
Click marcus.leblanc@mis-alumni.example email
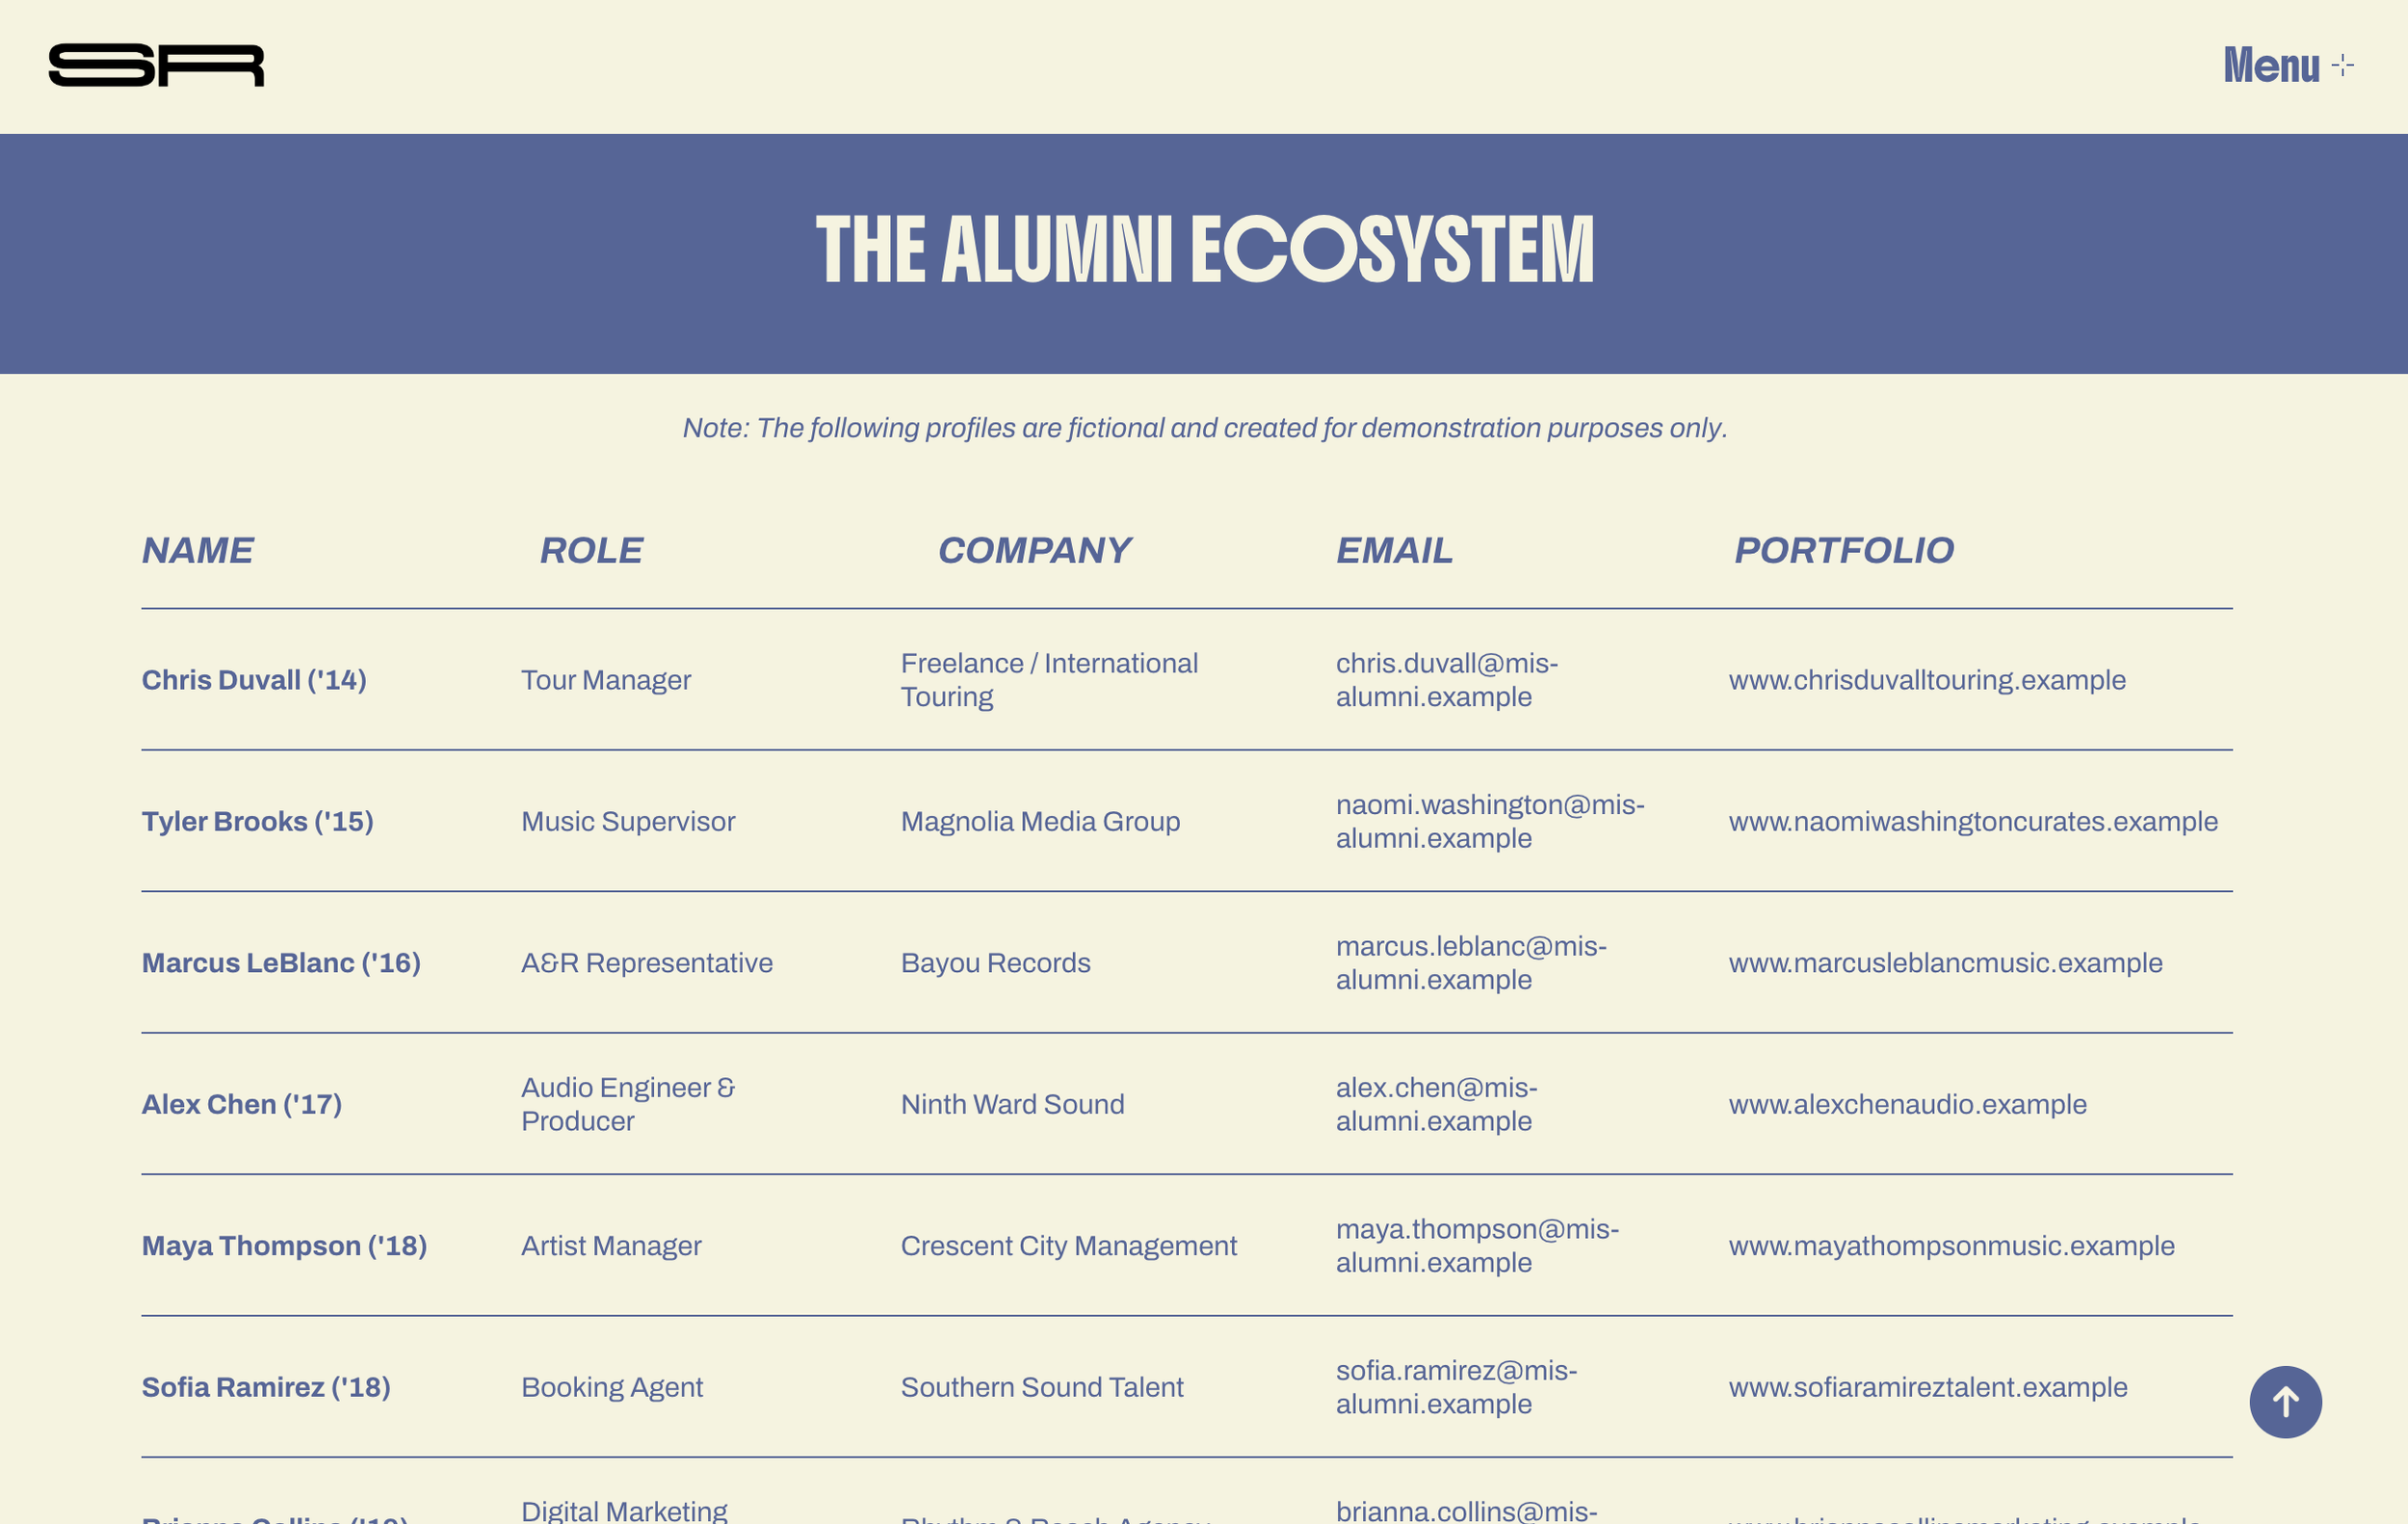(x=1471, y=963)
